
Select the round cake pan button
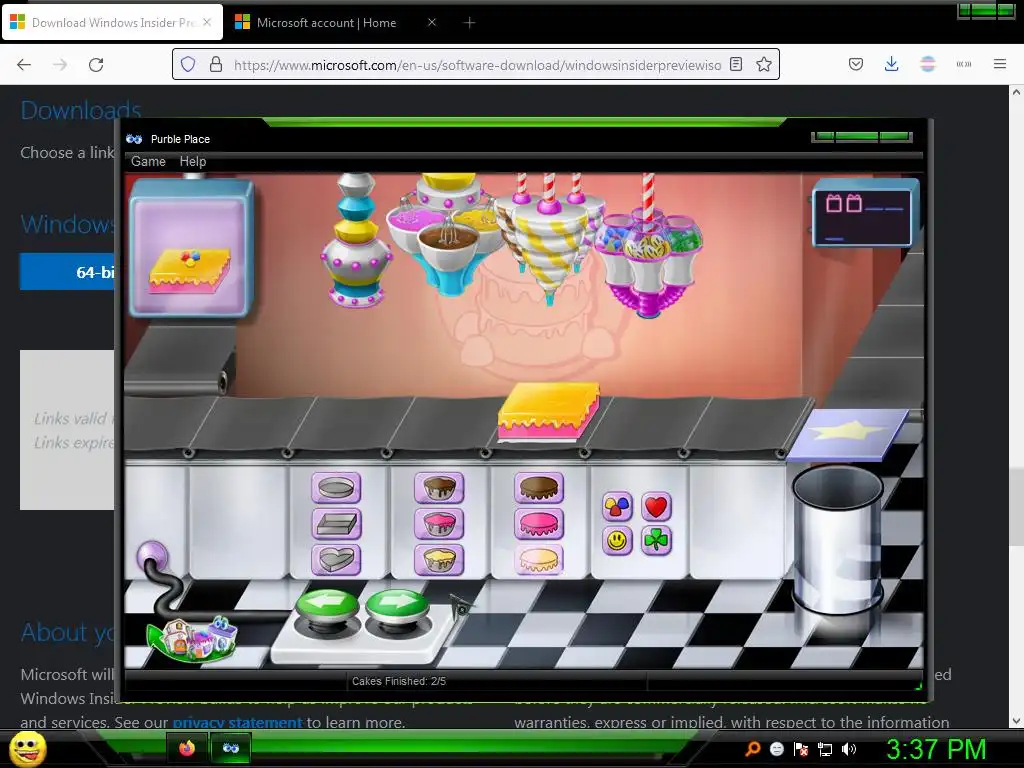click(336, 488)
